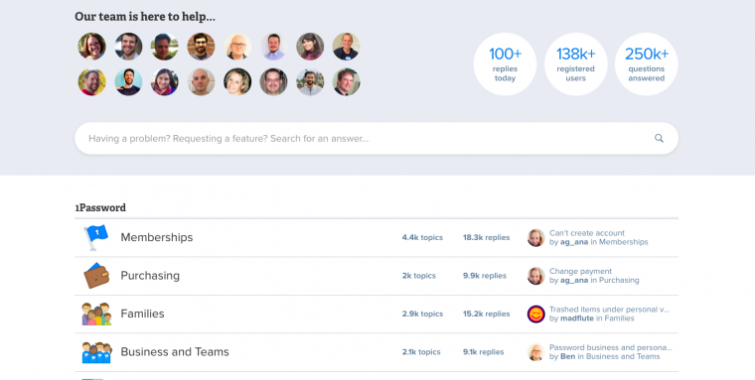Open the 'Can't create account' topic

587,233
